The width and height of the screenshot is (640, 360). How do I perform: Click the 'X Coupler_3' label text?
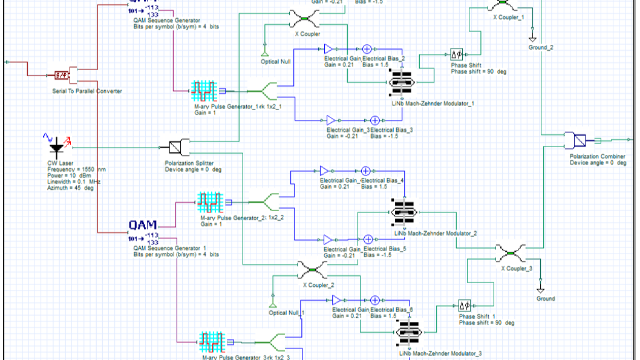click(x=517, y=269)
